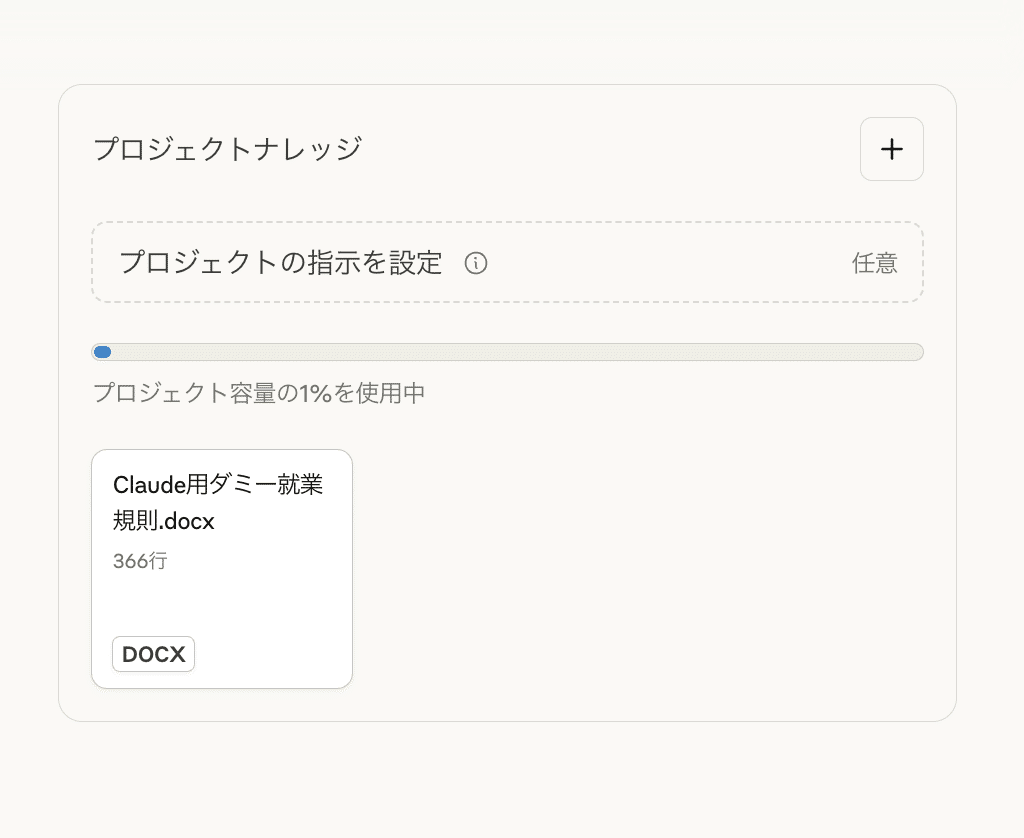Click the DOCX file type badge
Image resolution: width=1024 pixels, height=838 pixels.
153,654
